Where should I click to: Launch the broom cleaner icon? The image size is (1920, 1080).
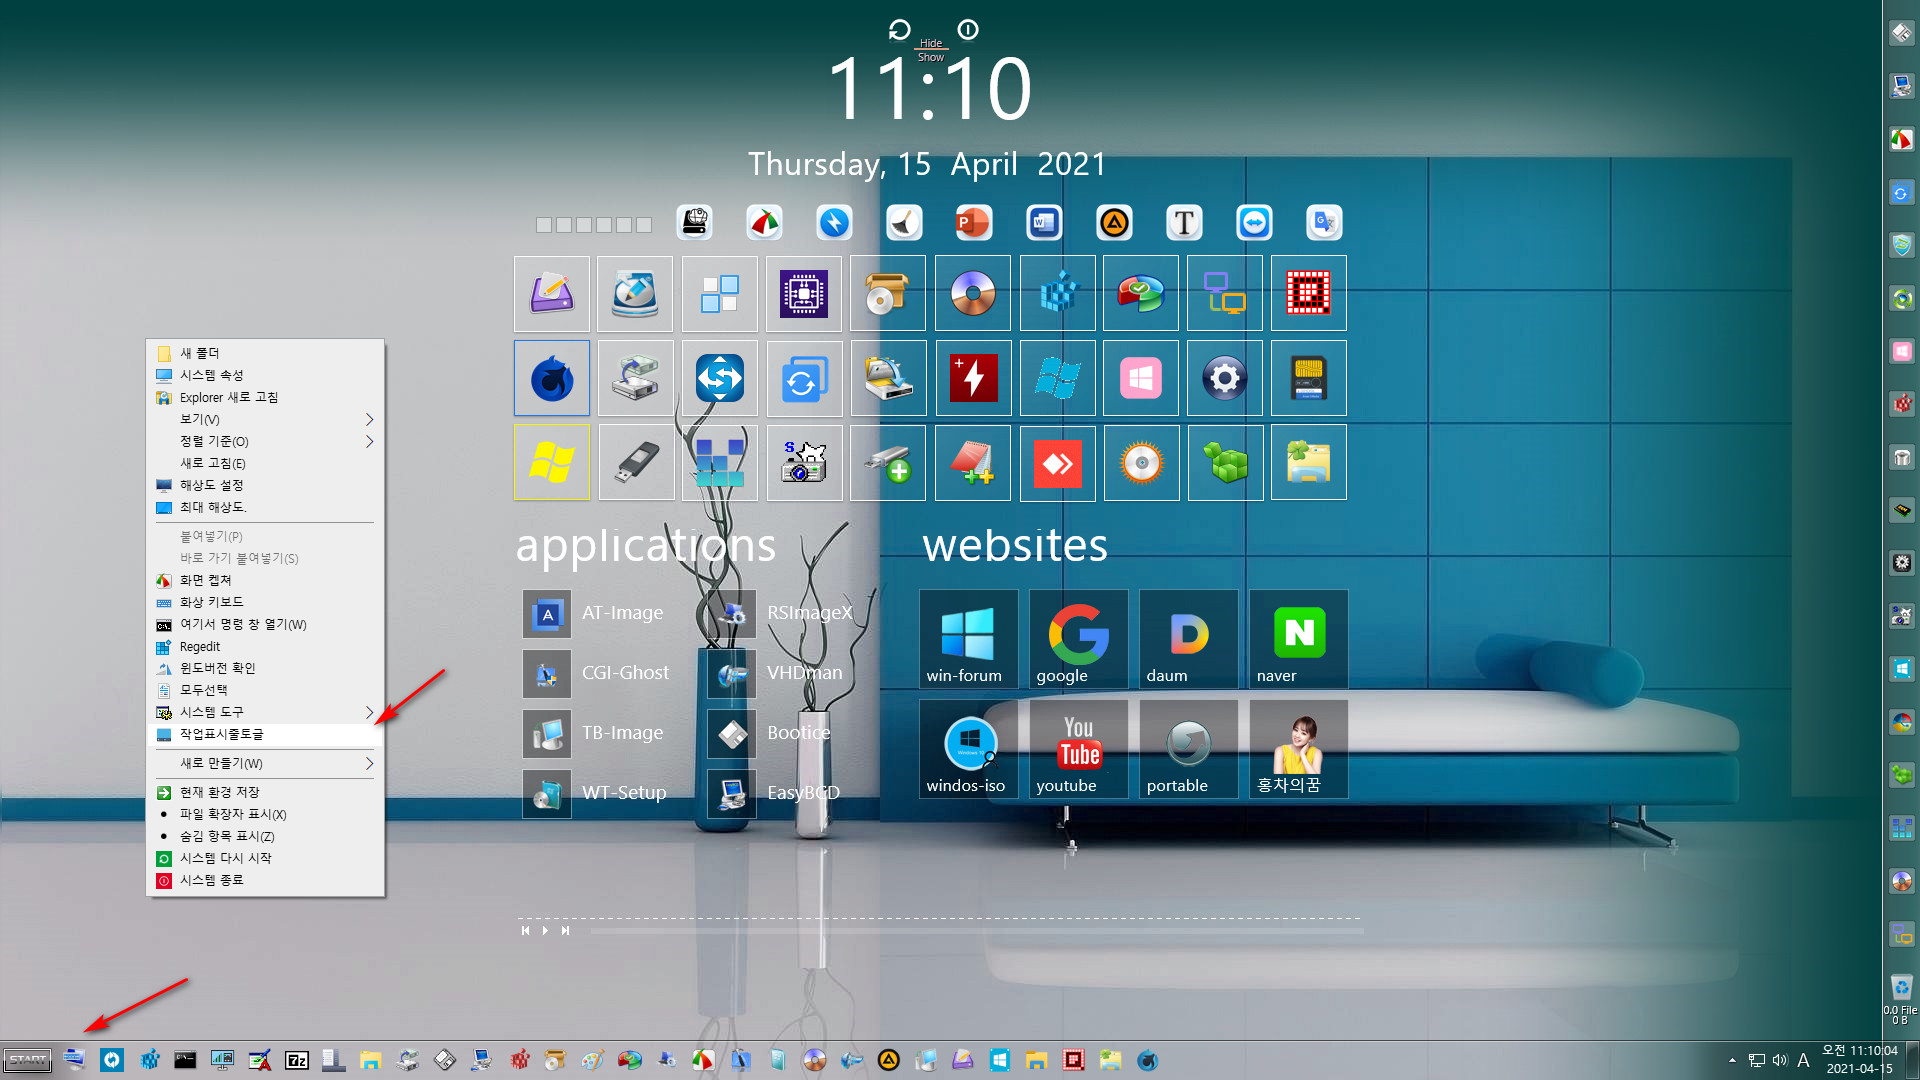click(904, 222)
